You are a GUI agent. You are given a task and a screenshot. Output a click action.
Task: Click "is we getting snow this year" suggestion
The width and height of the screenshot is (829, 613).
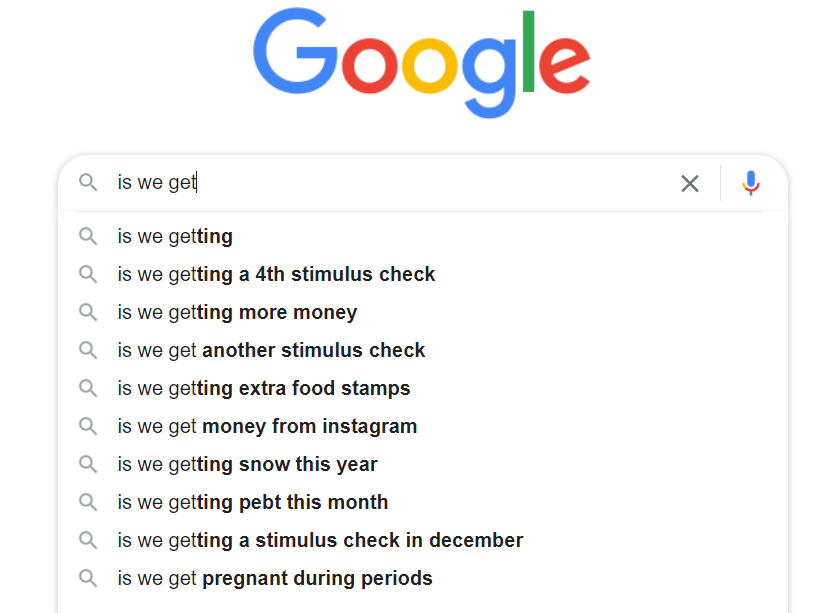[x=246, y=464]
